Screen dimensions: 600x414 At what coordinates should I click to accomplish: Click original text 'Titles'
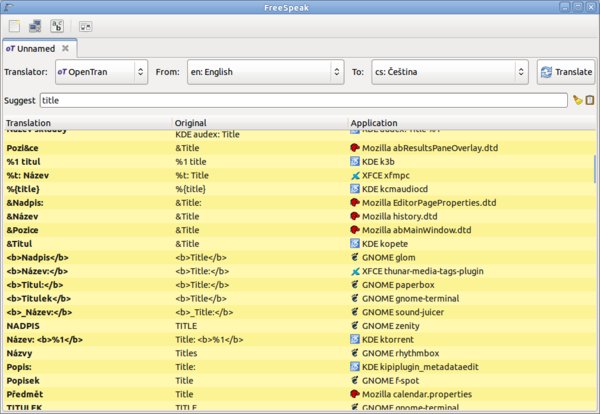186,353
